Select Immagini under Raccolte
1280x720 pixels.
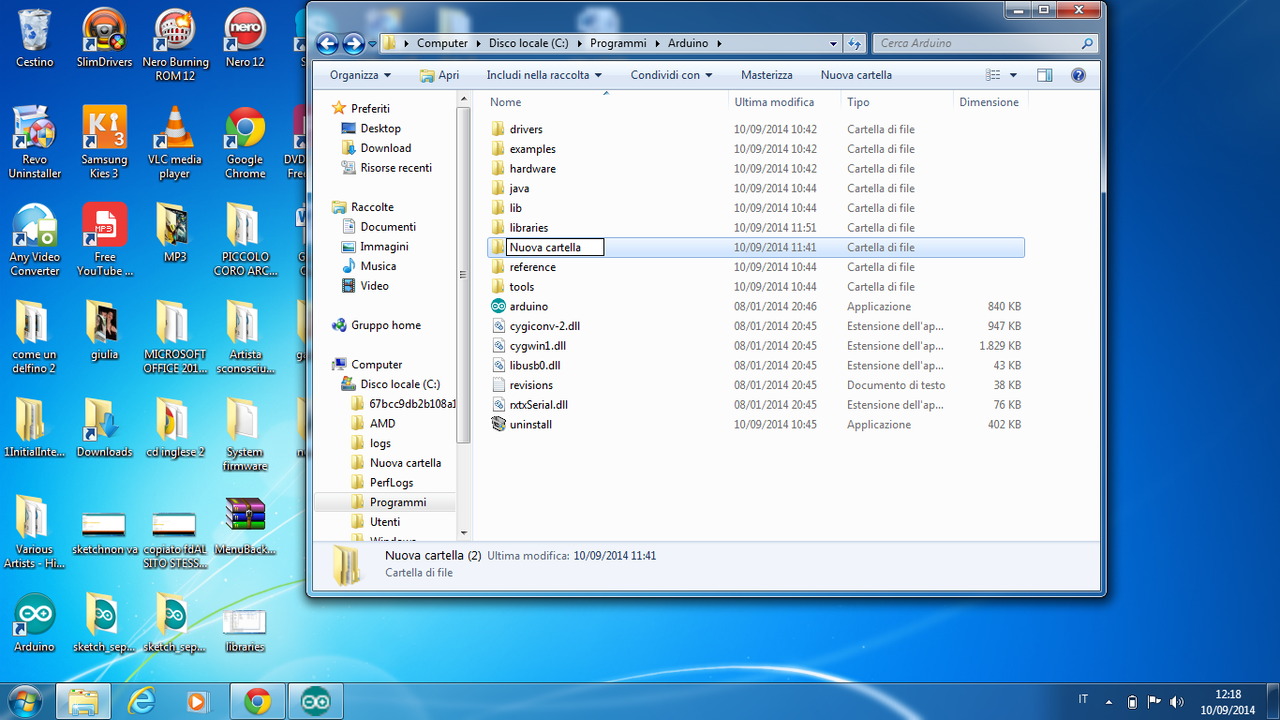tap(384, 246)
